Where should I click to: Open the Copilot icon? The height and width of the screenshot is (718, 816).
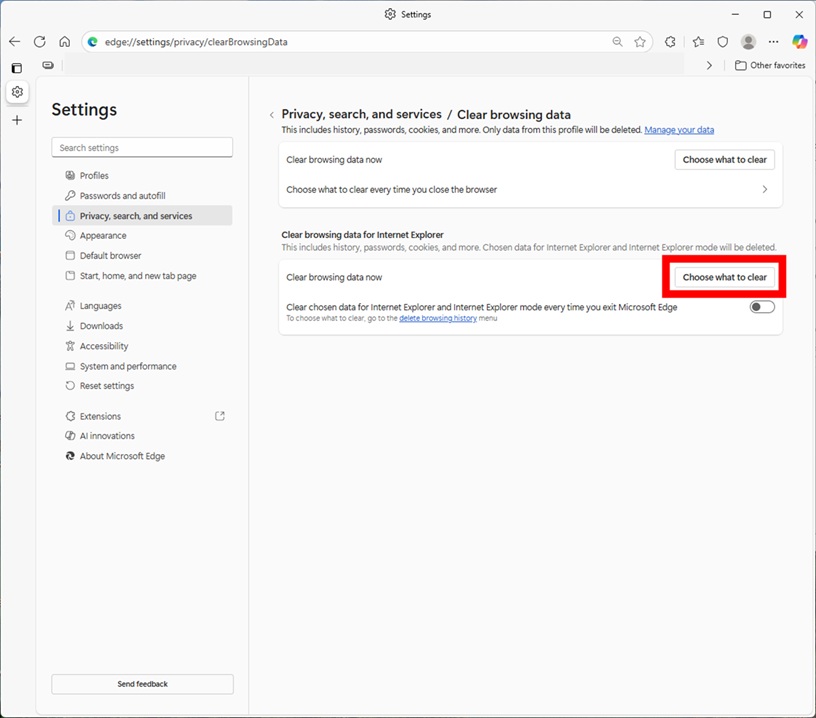point(799,42)
